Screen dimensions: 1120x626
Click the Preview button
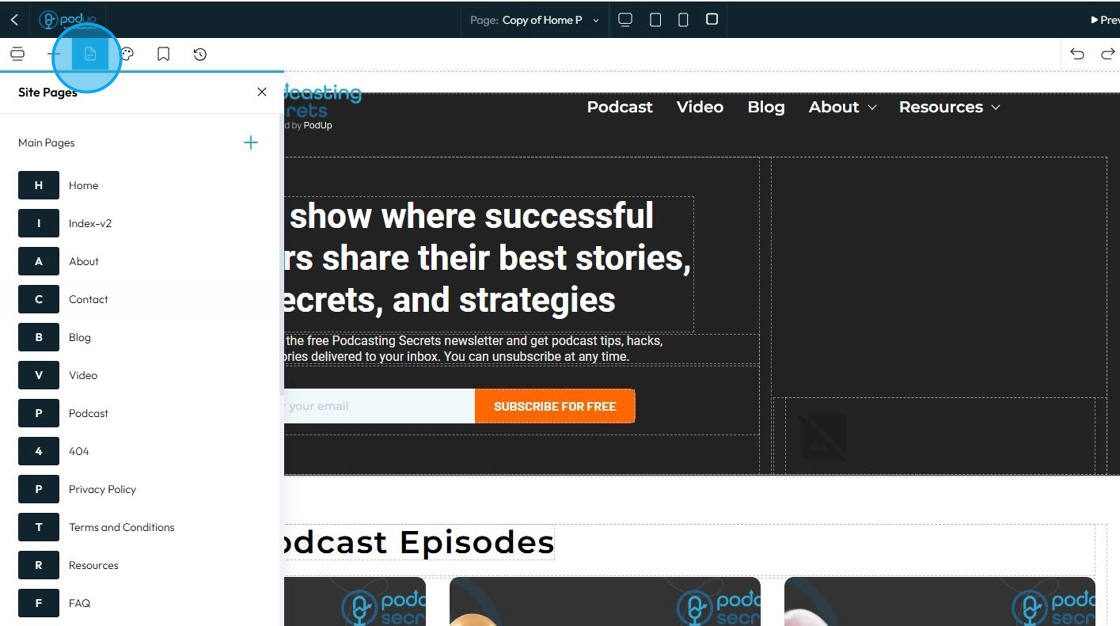tap(1104, 20)
